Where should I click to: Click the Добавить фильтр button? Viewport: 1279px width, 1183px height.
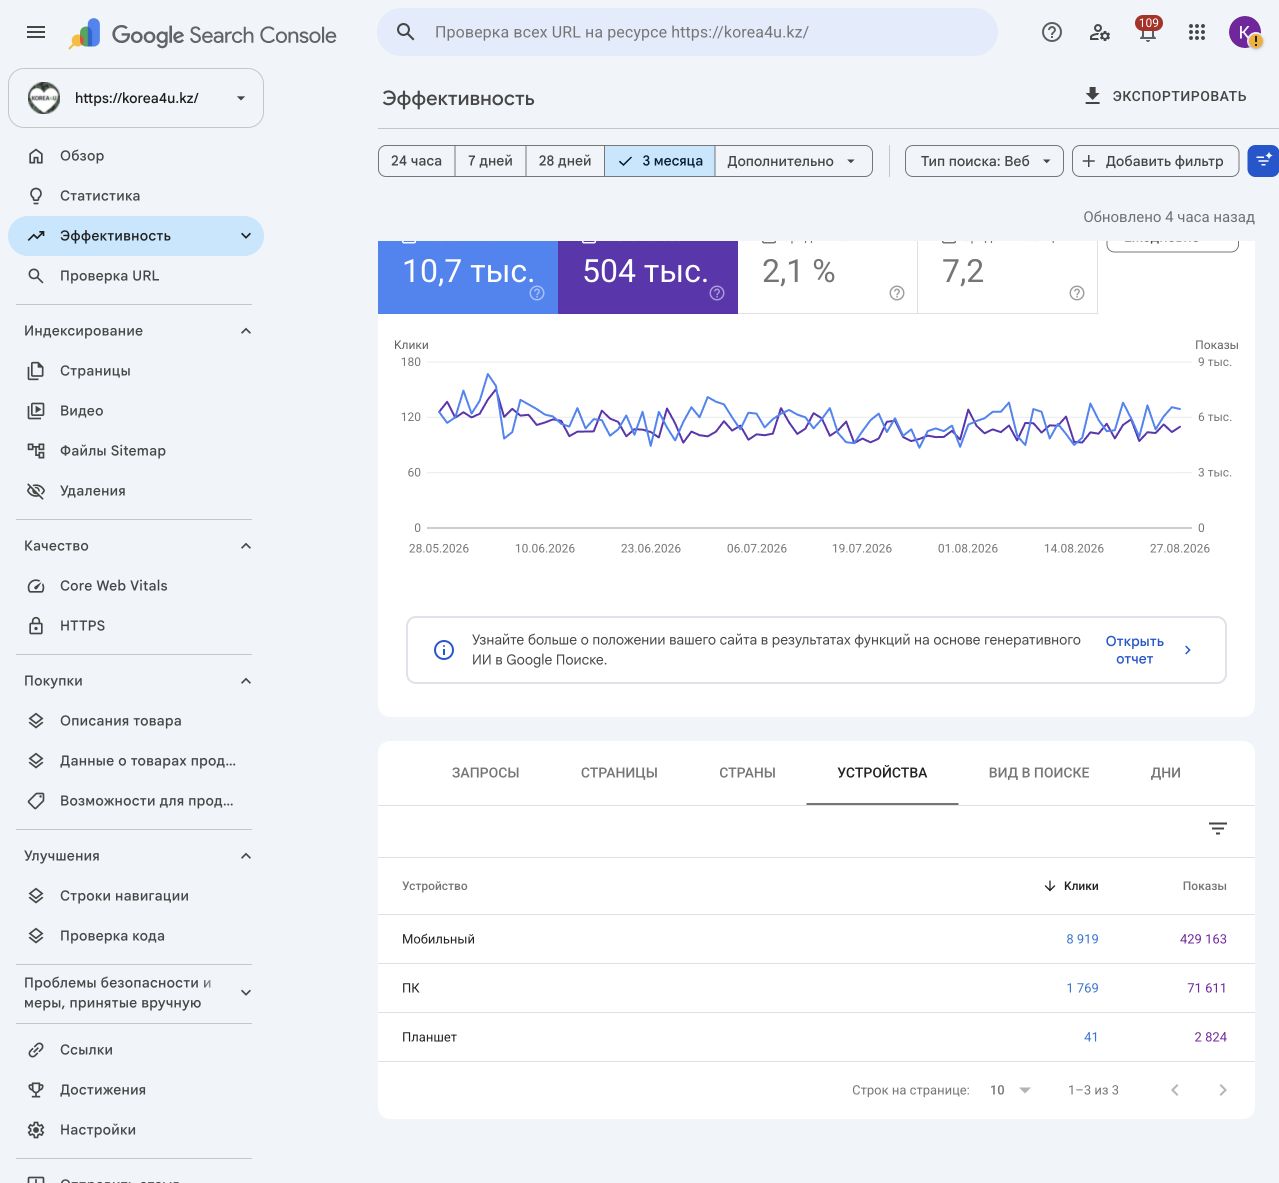(x=1155, y=161)
